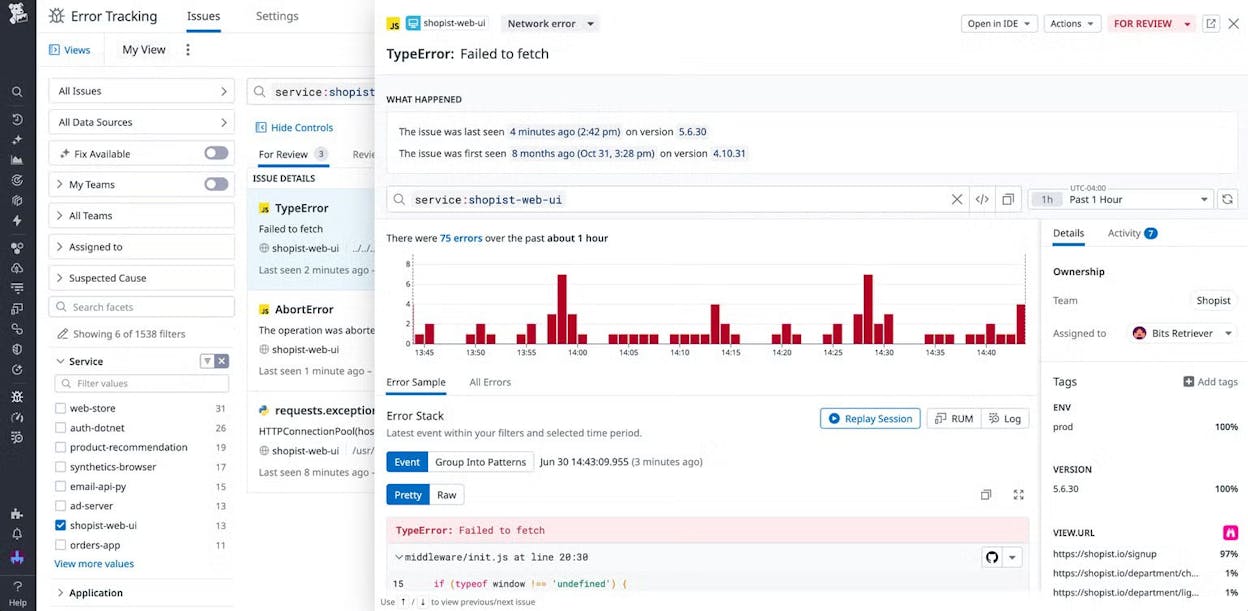Clear the service:shopist-web-ui panel query
Screen dimensions: 1248x611
957,200
